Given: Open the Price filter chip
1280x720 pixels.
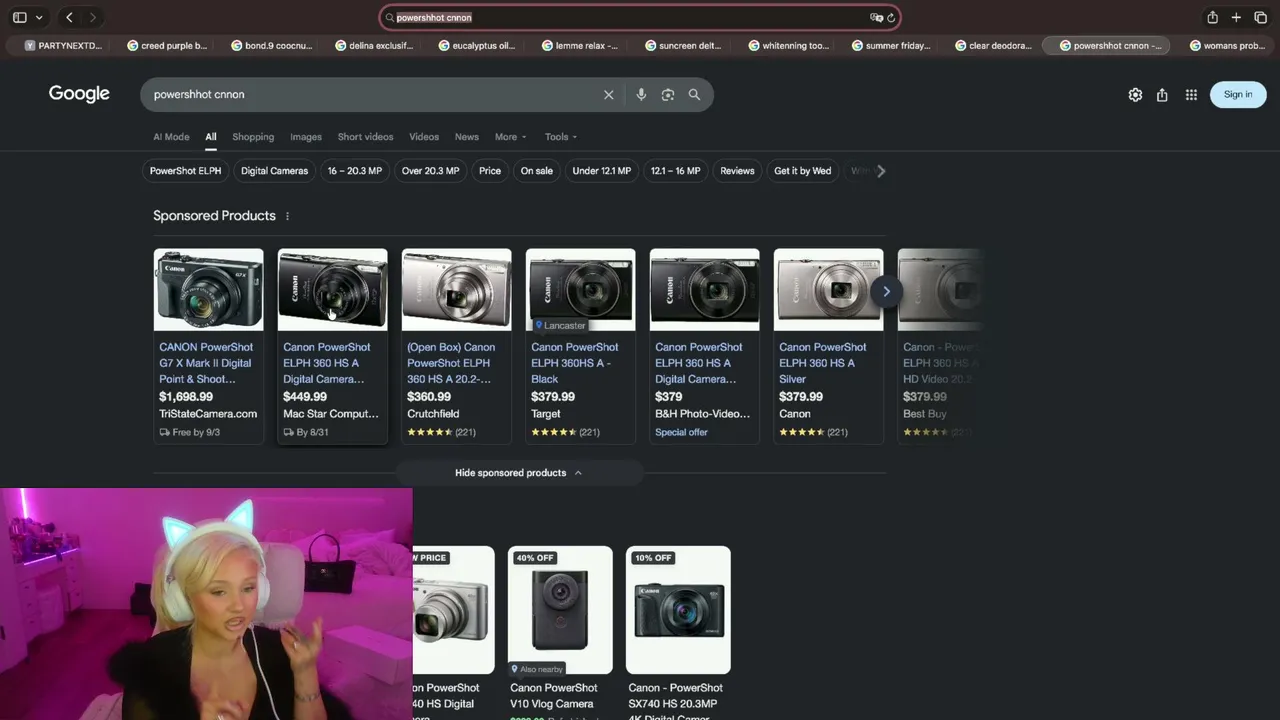Looking at the screenshot, I should click(x=490, y=171).
